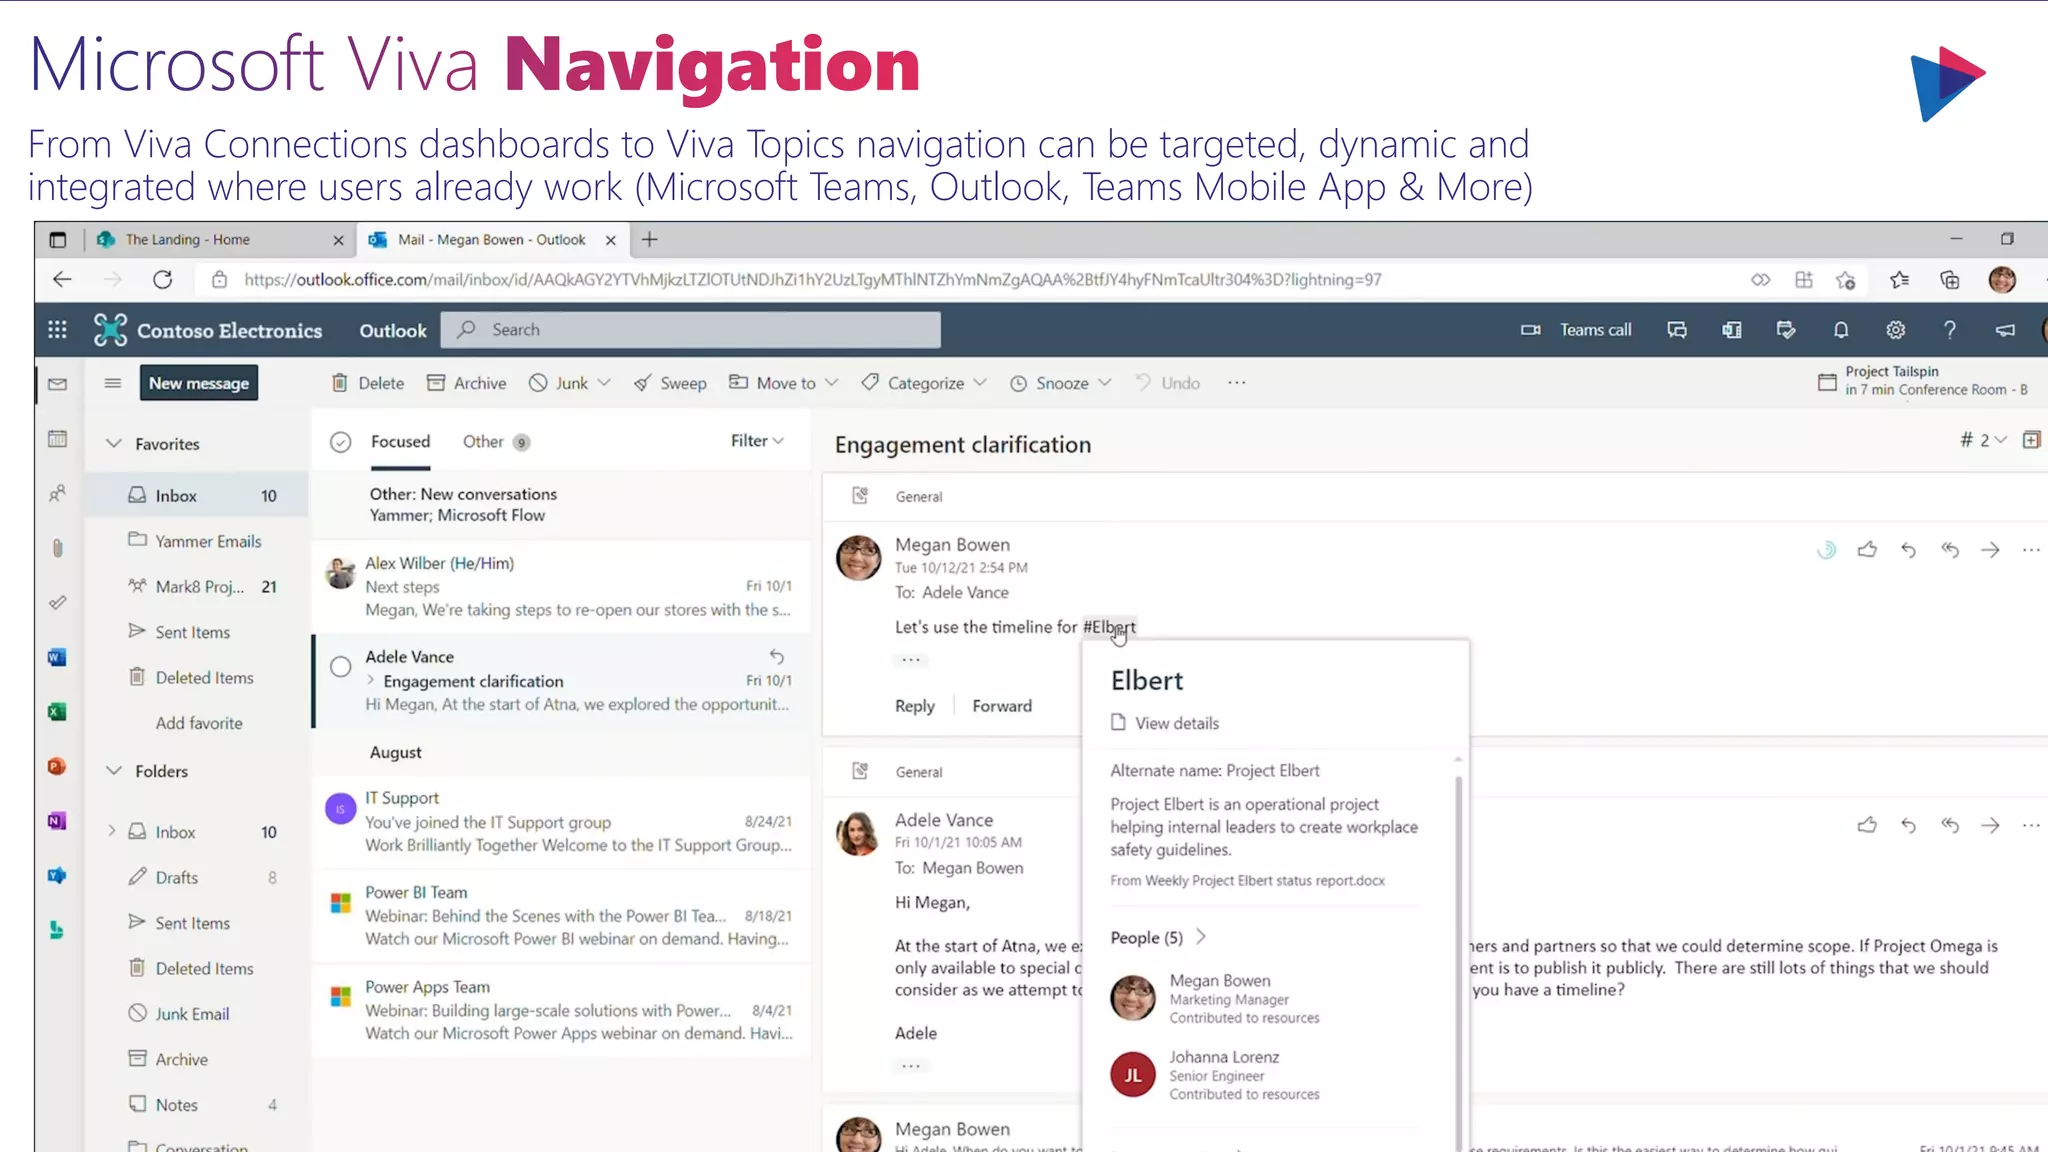Viewport: 2048px width, 1152px height.
Task: Launch PowerPoint from the left rail
Action: coord(57,766)
